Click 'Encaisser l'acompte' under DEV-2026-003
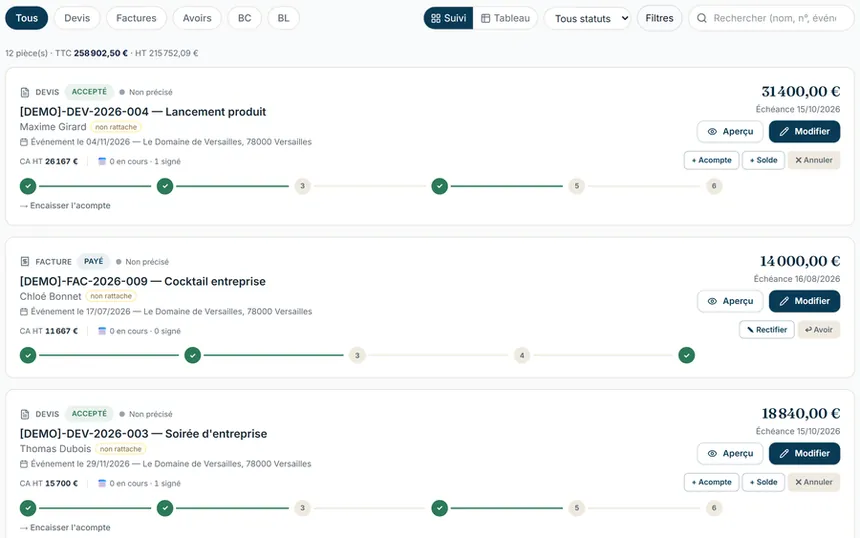This screenshot has width=860, height=538. click(x=70, y=528)
